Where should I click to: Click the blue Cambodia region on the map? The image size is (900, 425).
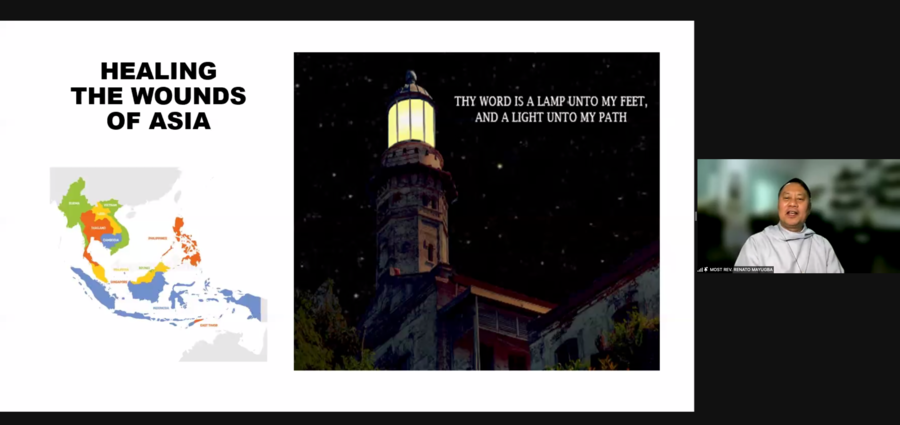[x=111, y=239]
